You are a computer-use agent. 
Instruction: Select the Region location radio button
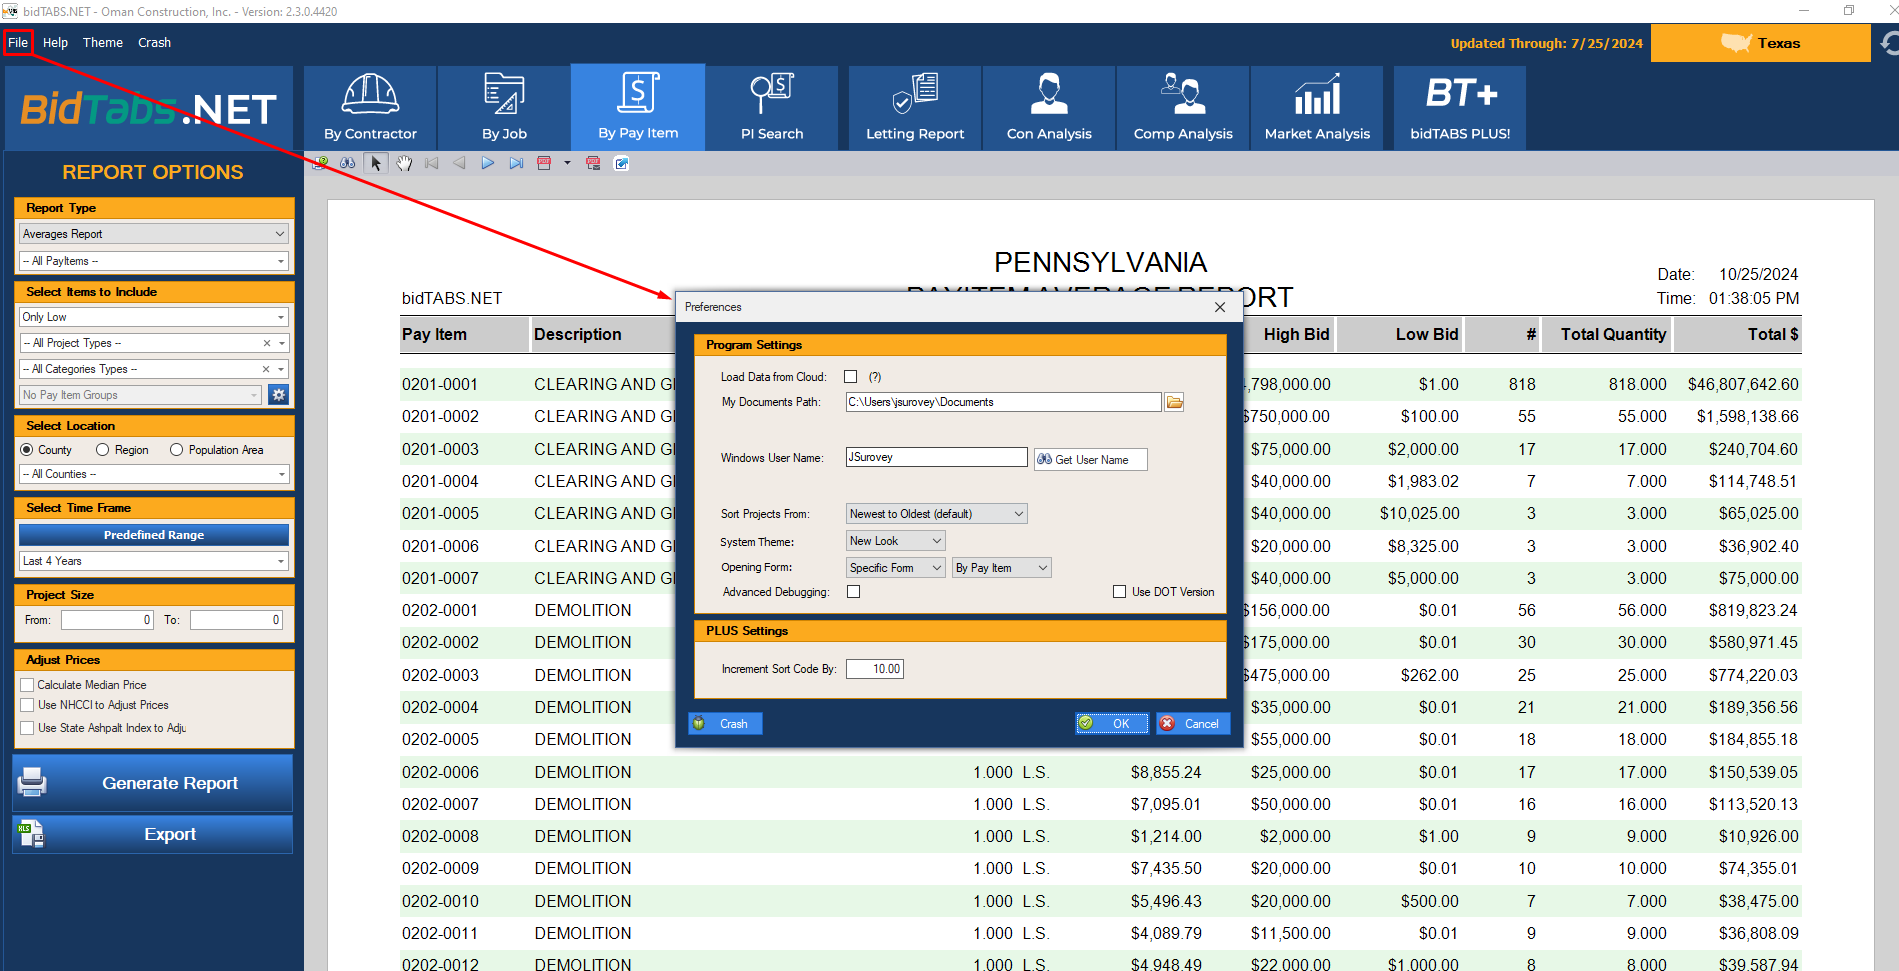click(102, 450)
